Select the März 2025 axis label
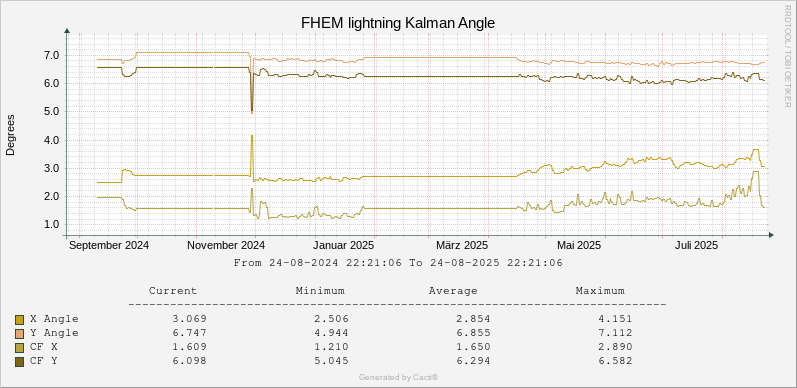 coord(462,245)
